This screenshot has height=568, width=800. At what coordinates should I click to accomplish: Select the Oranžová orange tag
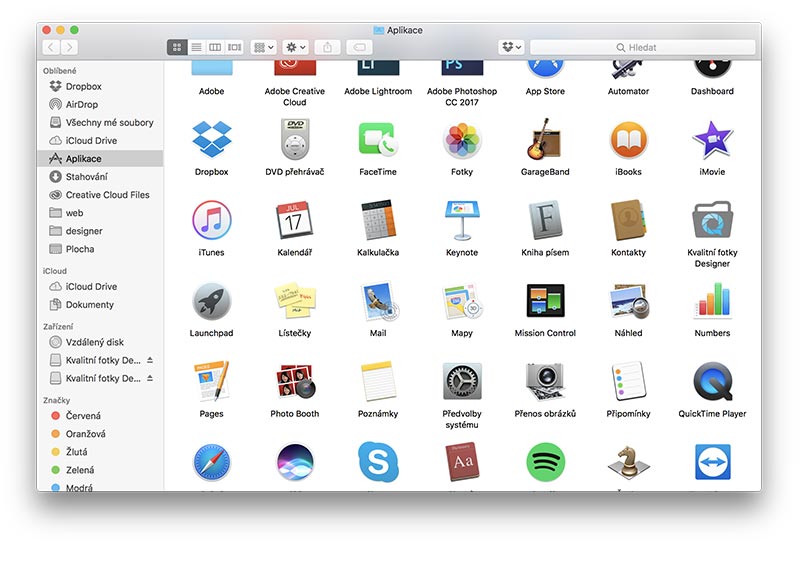pyautogui.click(x=101, y=434)
